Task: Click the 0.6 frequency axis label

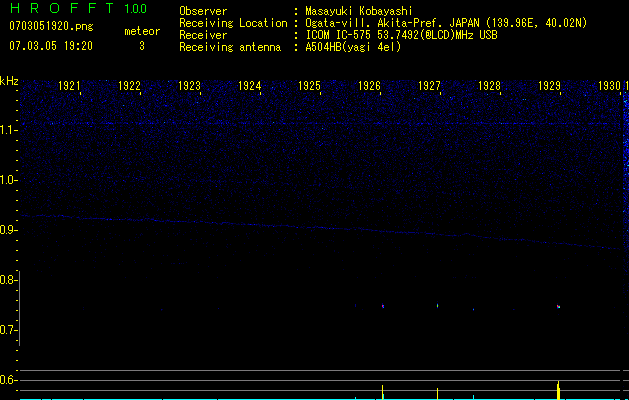Action: click(8, 380)
